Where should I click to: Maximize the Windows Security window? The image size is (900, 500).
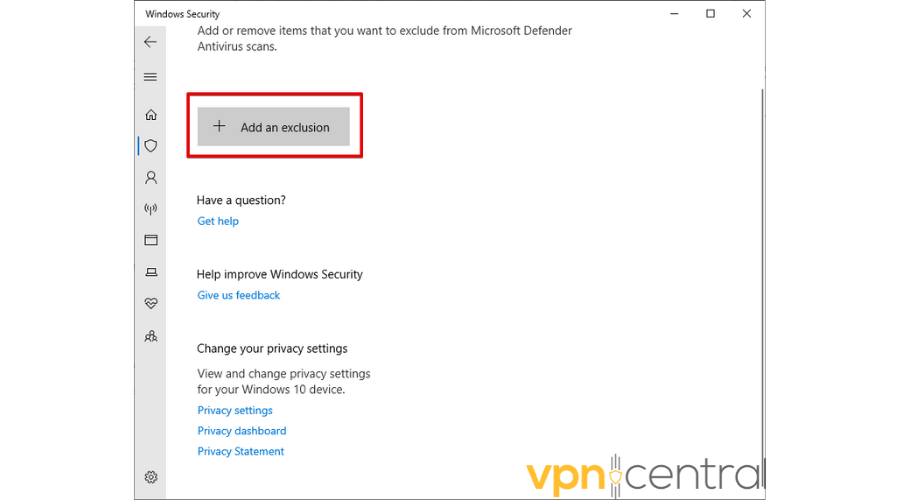710,14
